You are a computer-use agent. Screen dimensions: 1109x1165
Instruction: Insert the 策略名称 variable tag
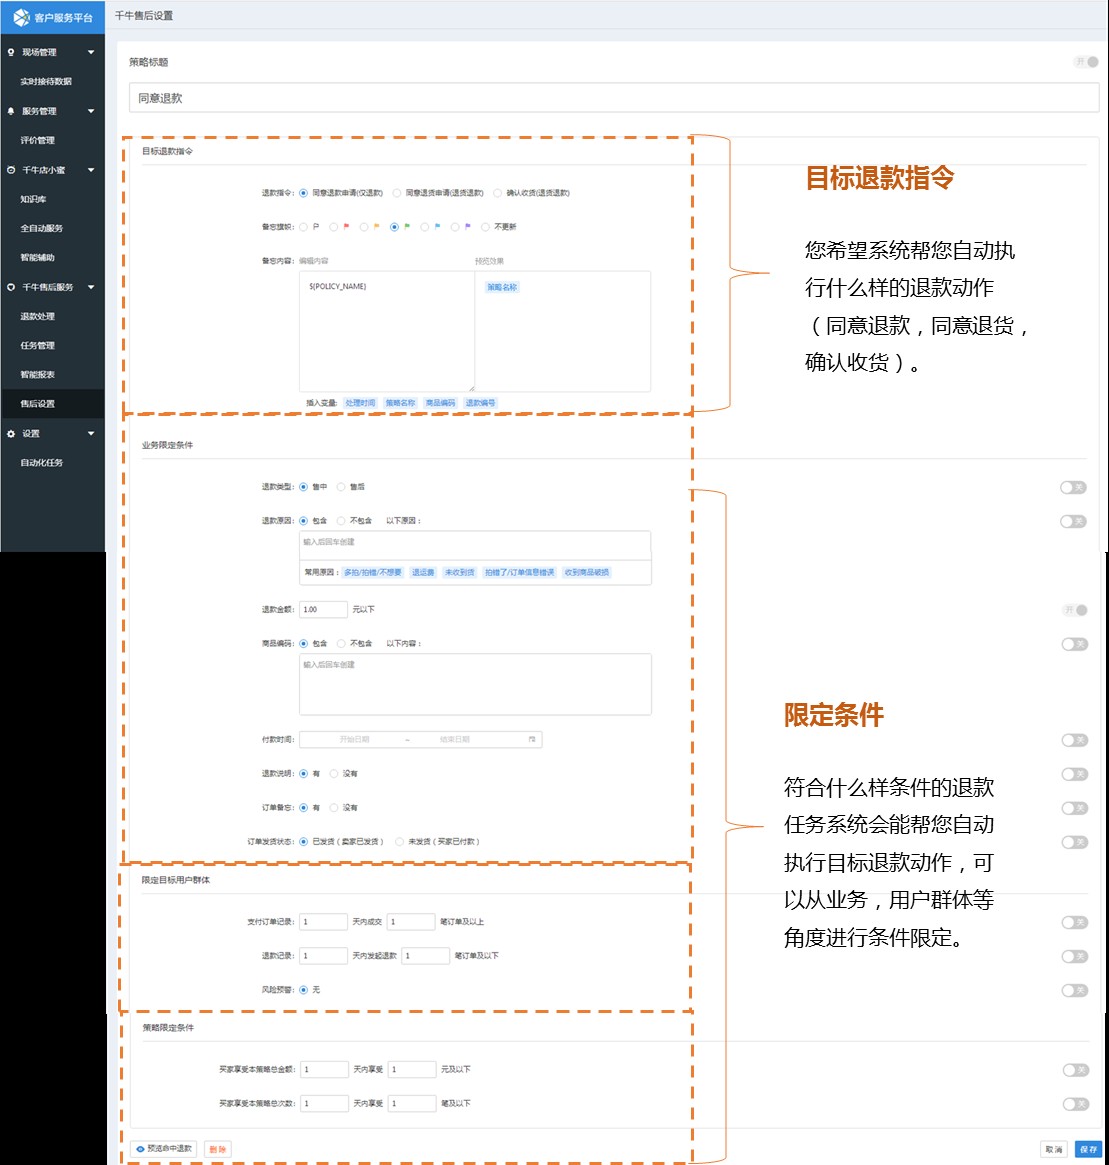pyautogui.click(x=400, y=403)
